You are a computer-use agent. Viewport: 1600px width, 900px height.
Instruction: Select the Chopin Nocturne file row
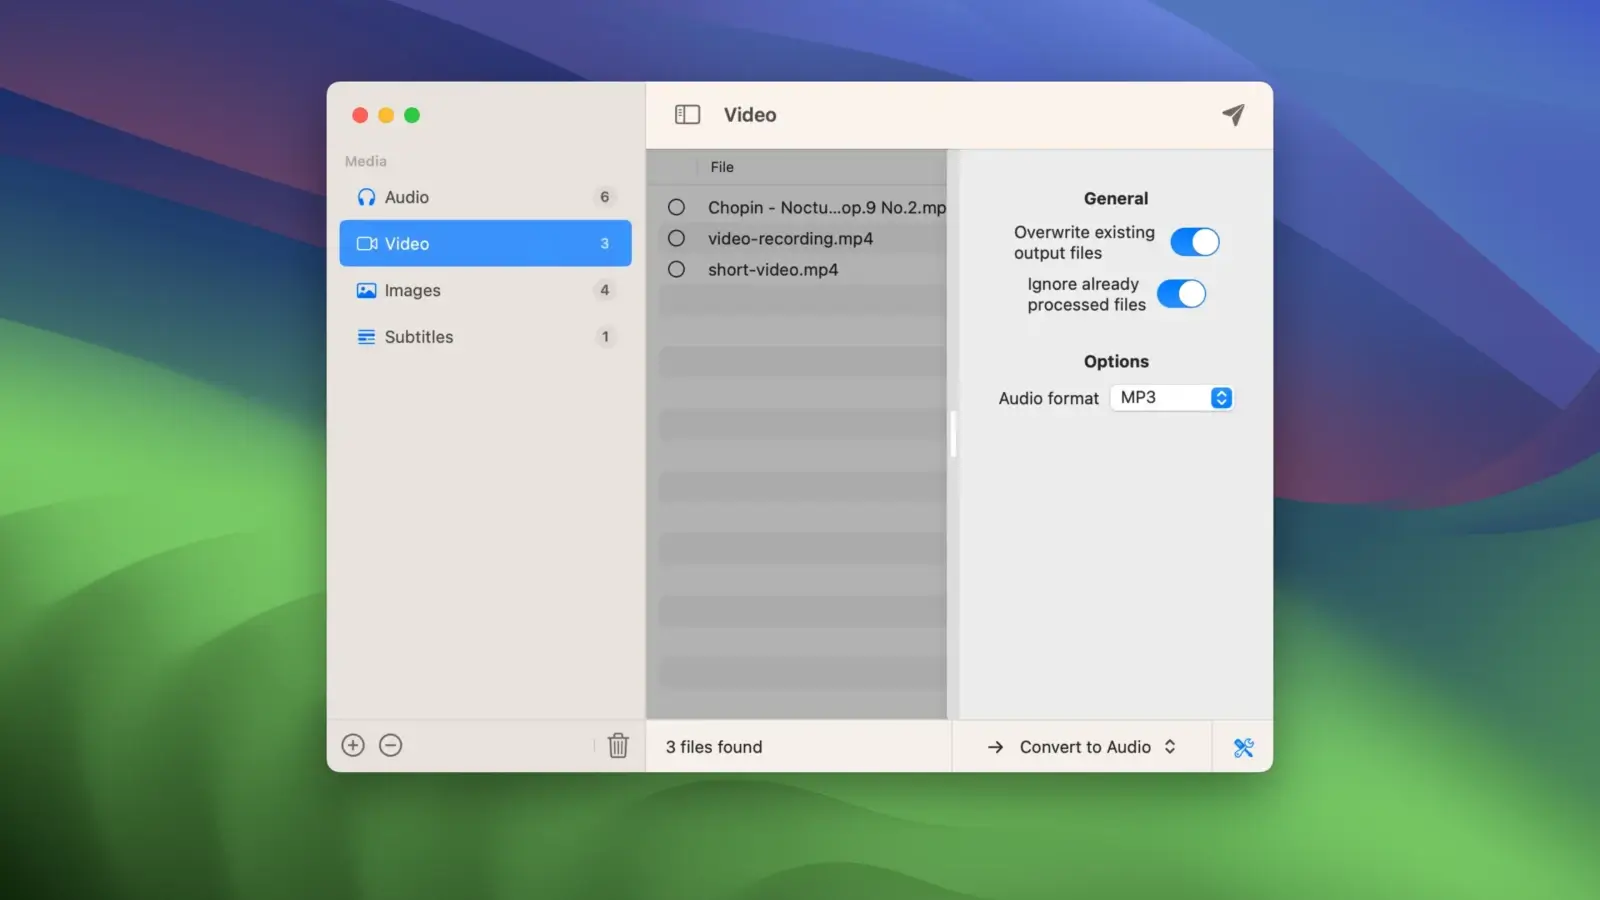[x=825, y=207]
